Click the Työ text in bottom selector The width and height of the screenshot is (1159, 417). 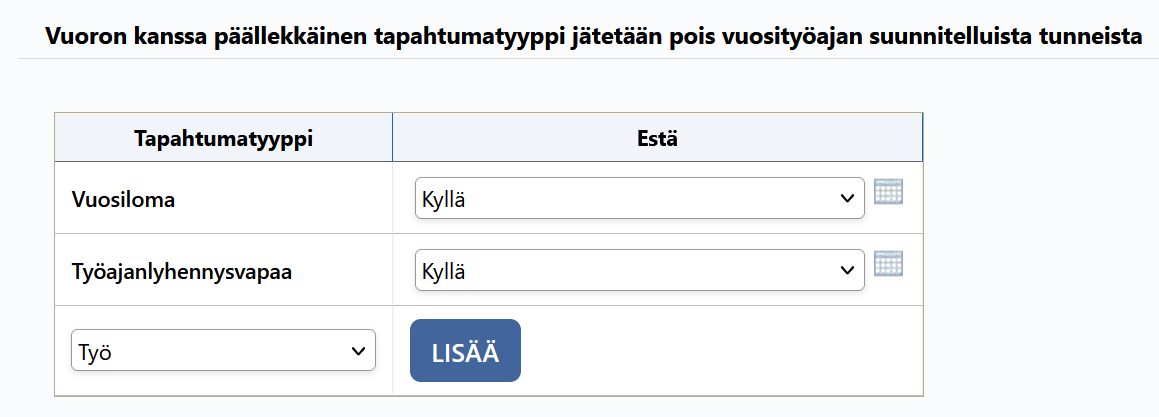pos(94,352)
